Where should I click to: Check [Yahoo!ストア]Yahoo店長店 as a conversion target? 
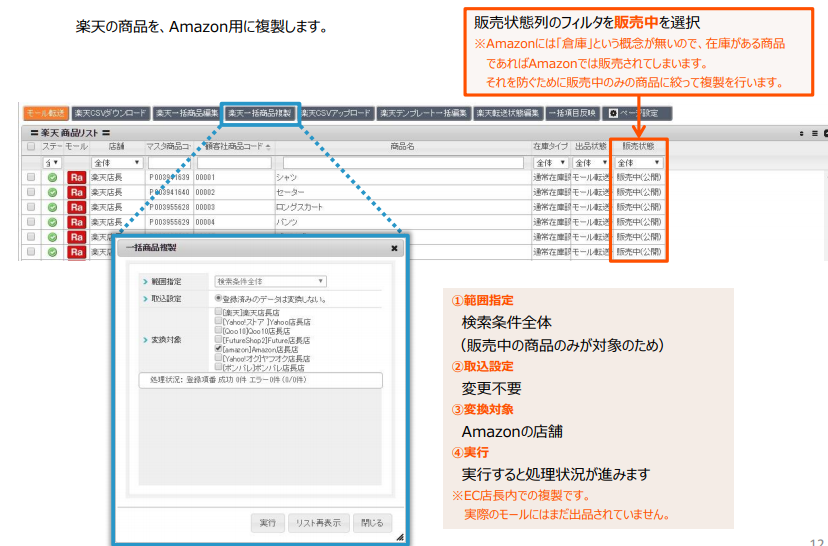[218, 321]
